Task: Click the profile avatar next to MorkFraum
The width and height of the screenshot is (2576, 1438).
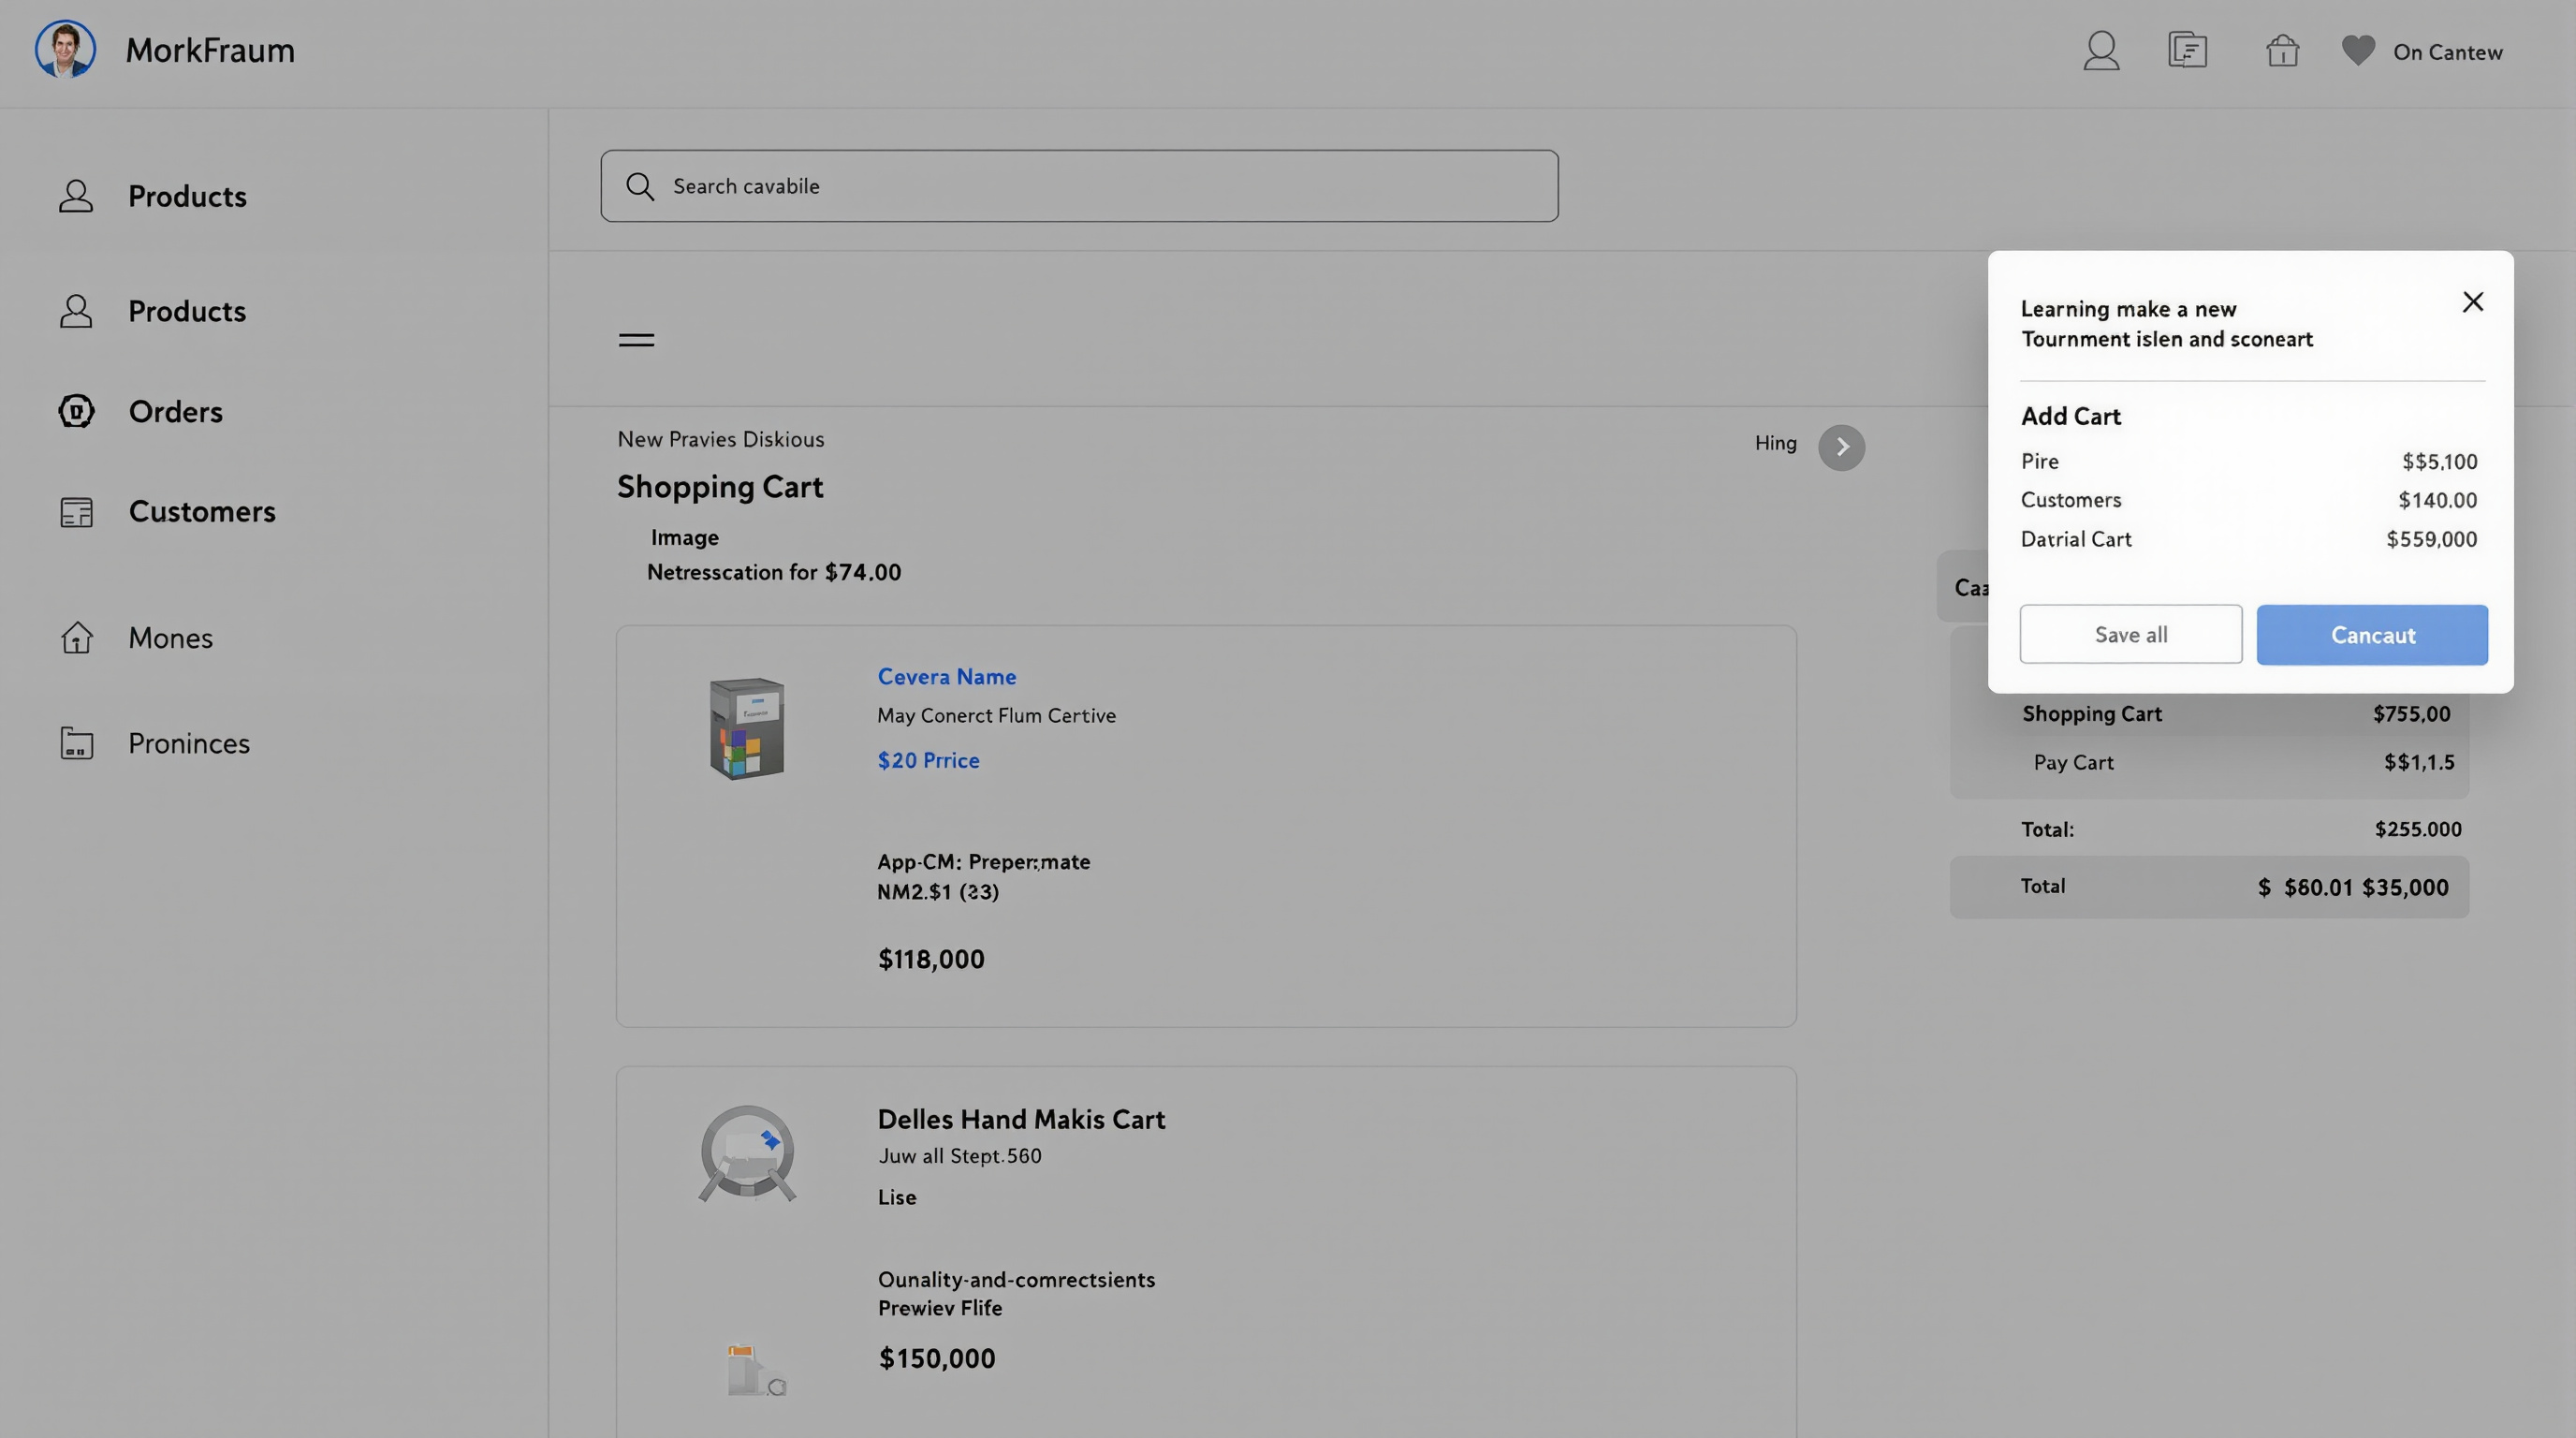Action: coord(66,49)
